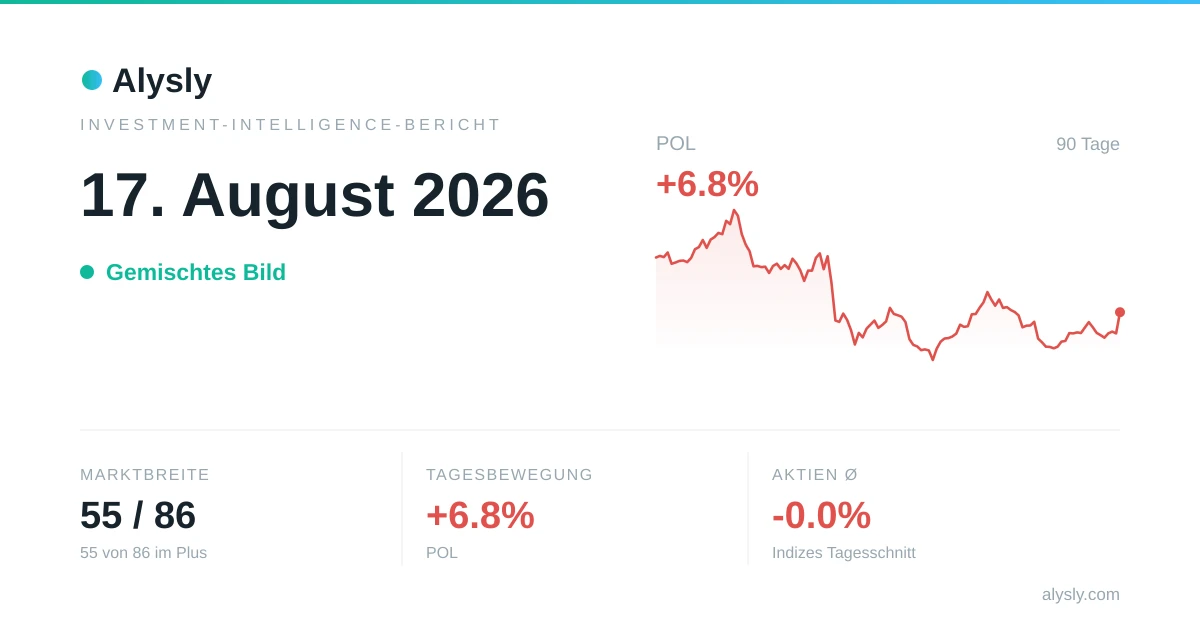The height and width of the screenshot is (630, 1200).
Task: Click the Alysly brand name
Action: [162, 80]
